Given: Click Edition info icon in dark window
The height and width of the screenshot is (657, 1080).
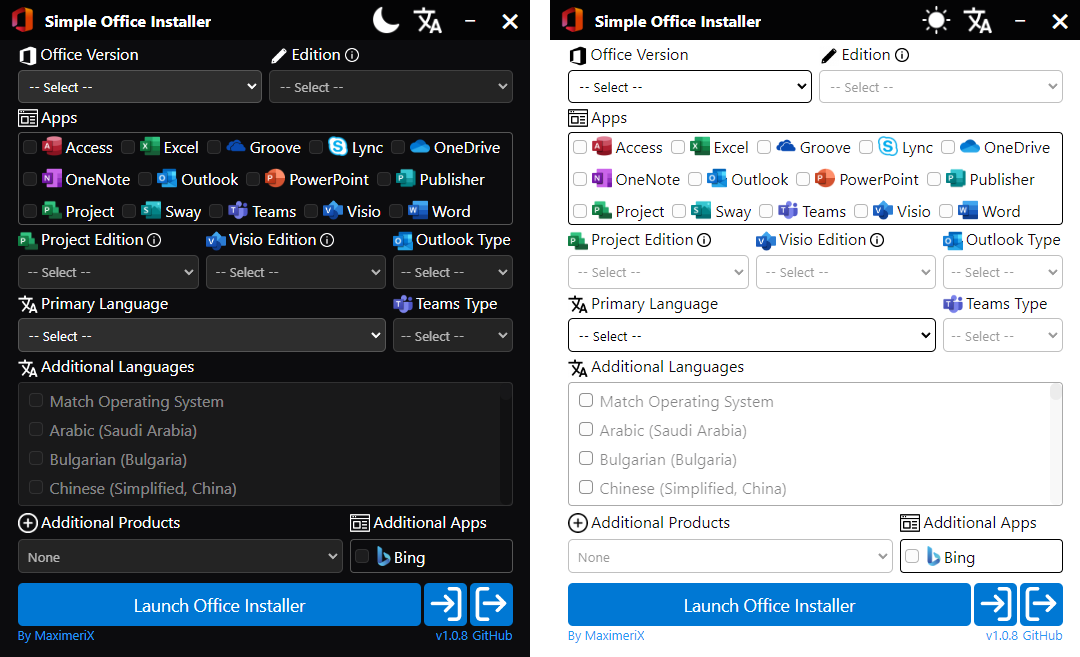Looking at the screenshot, I should (352, 56).
